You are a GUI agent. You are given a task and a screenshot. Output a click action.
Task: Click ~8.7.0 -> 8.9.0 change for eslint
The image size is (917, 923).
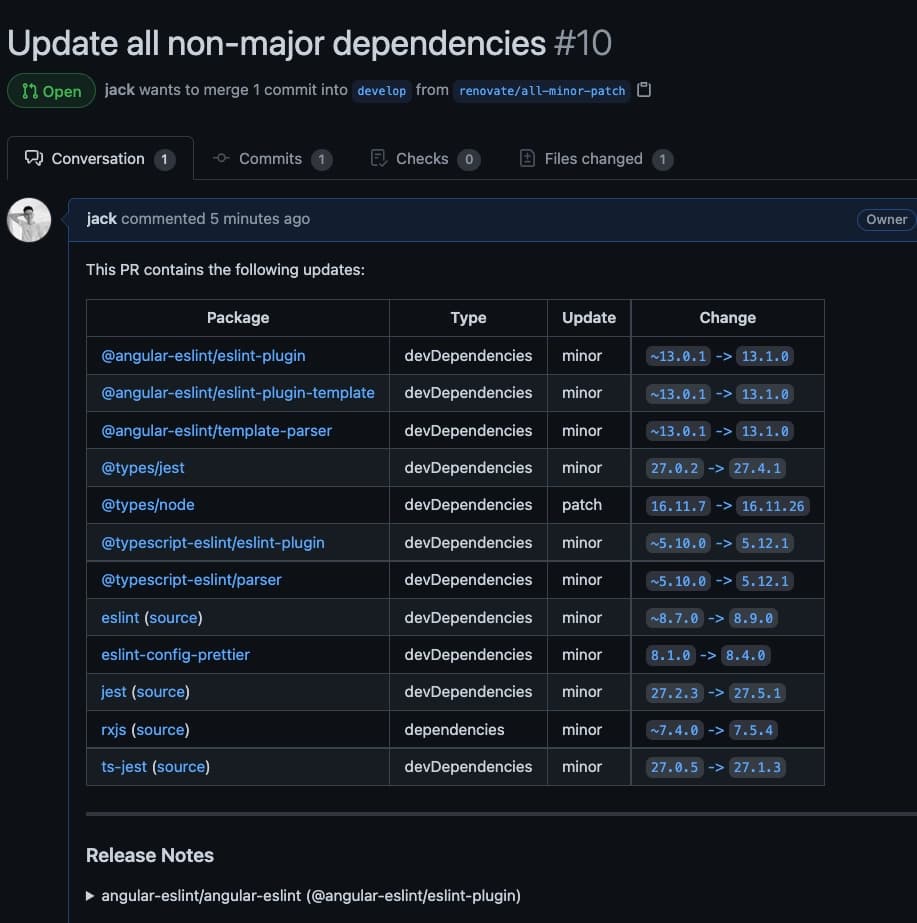[712, 617]
